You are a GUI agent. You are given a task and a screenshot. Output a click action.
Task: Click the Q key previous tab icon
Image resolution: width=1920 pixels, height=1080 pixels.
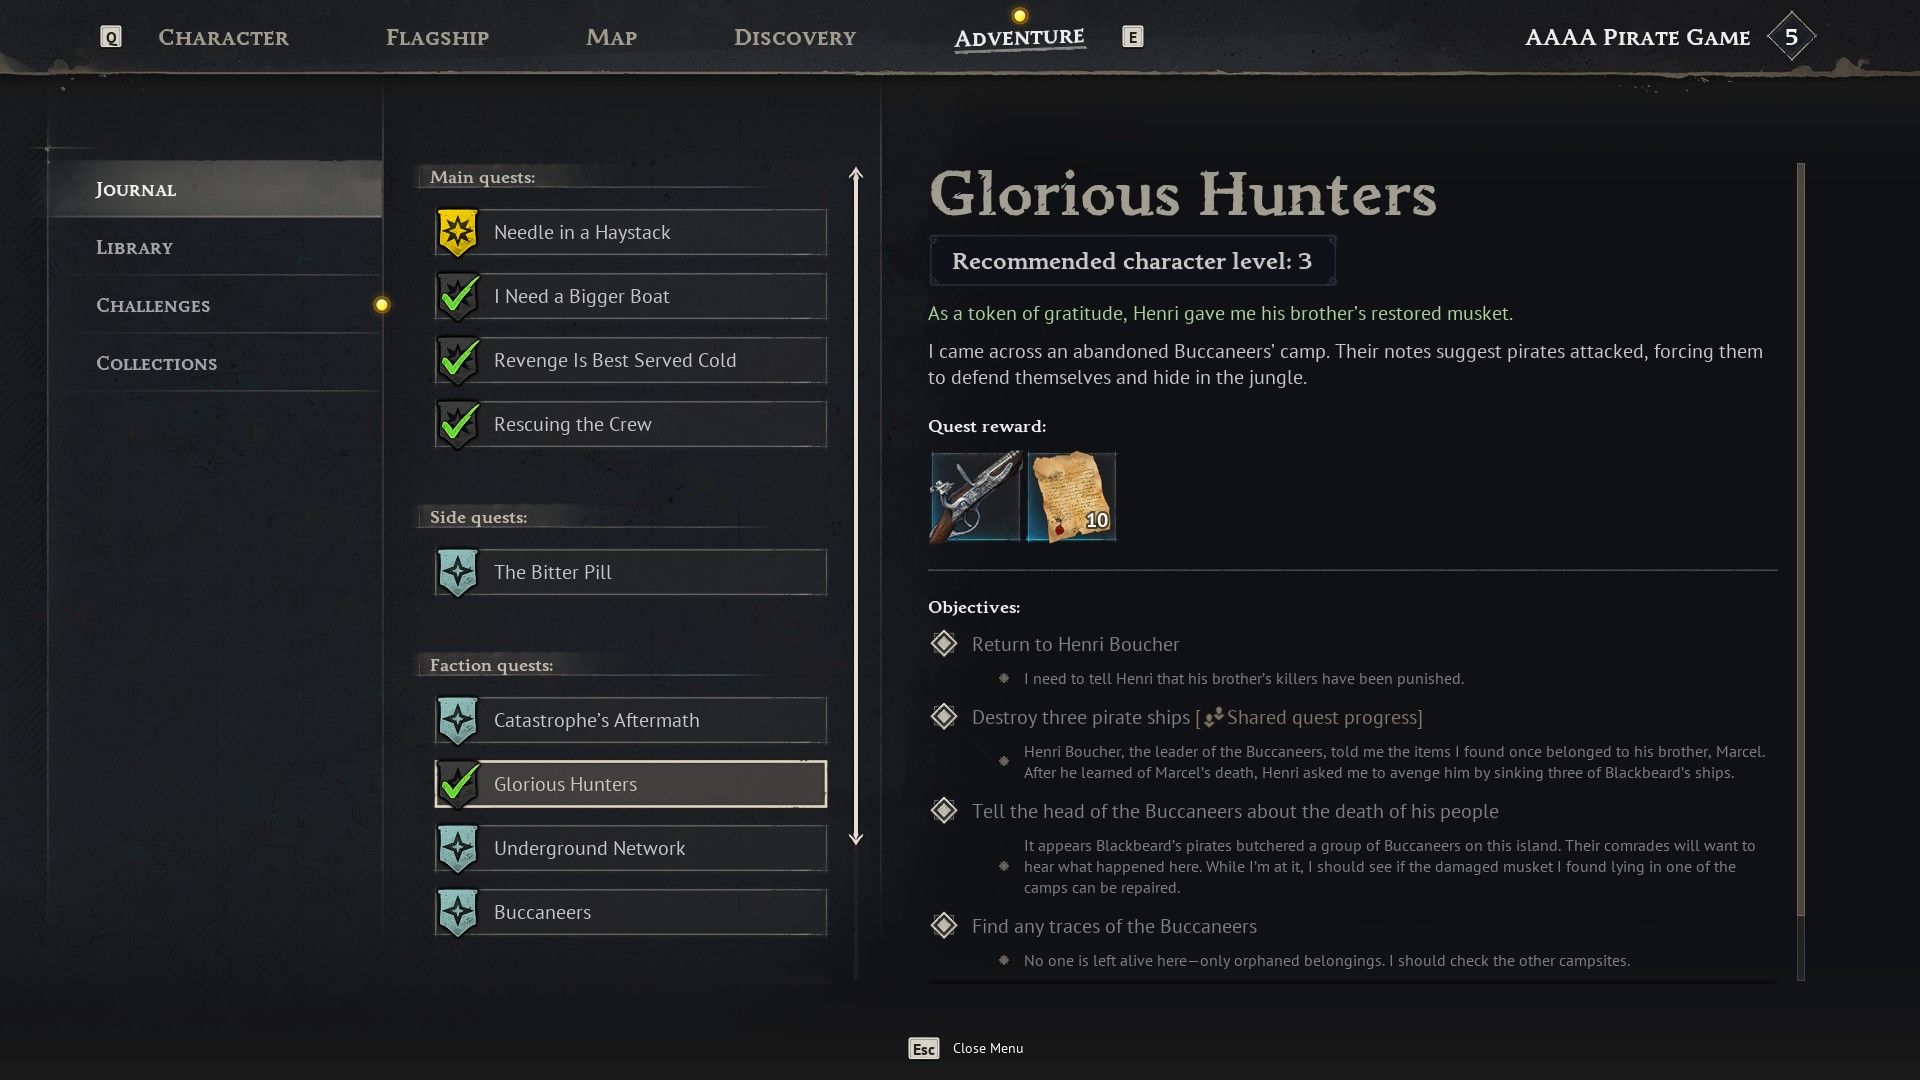click(x=111, y=38)
